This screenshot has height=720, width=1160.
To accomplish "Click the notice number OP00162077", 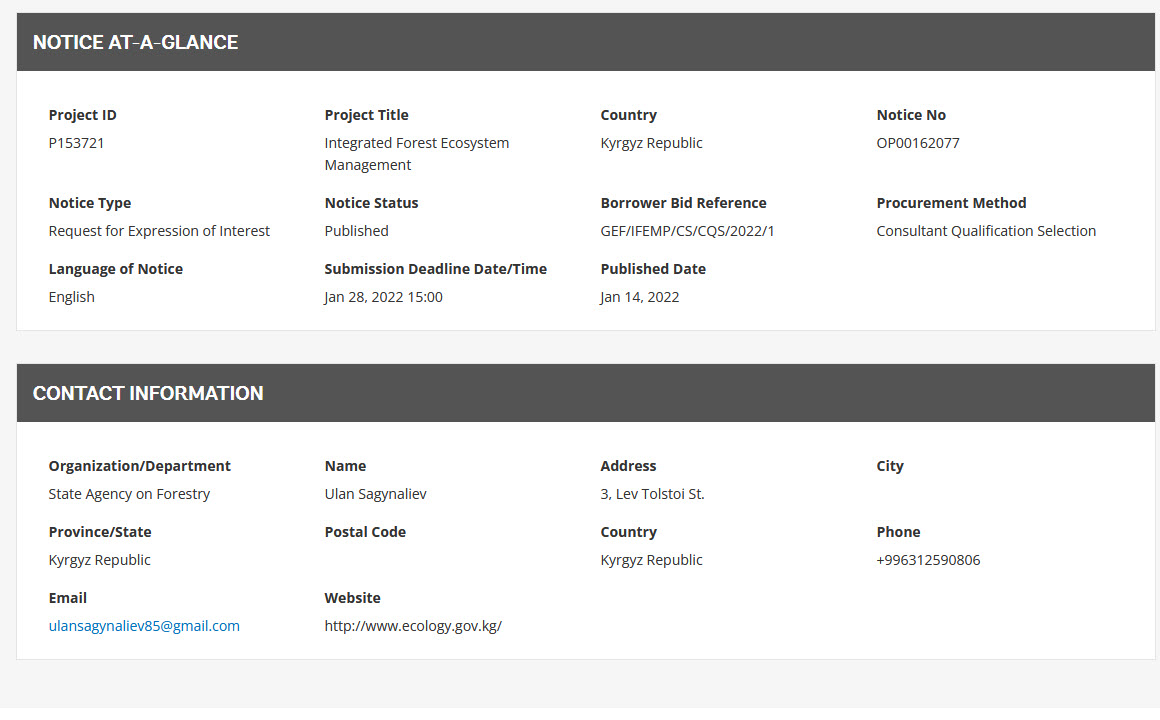I will click(917, 143).
